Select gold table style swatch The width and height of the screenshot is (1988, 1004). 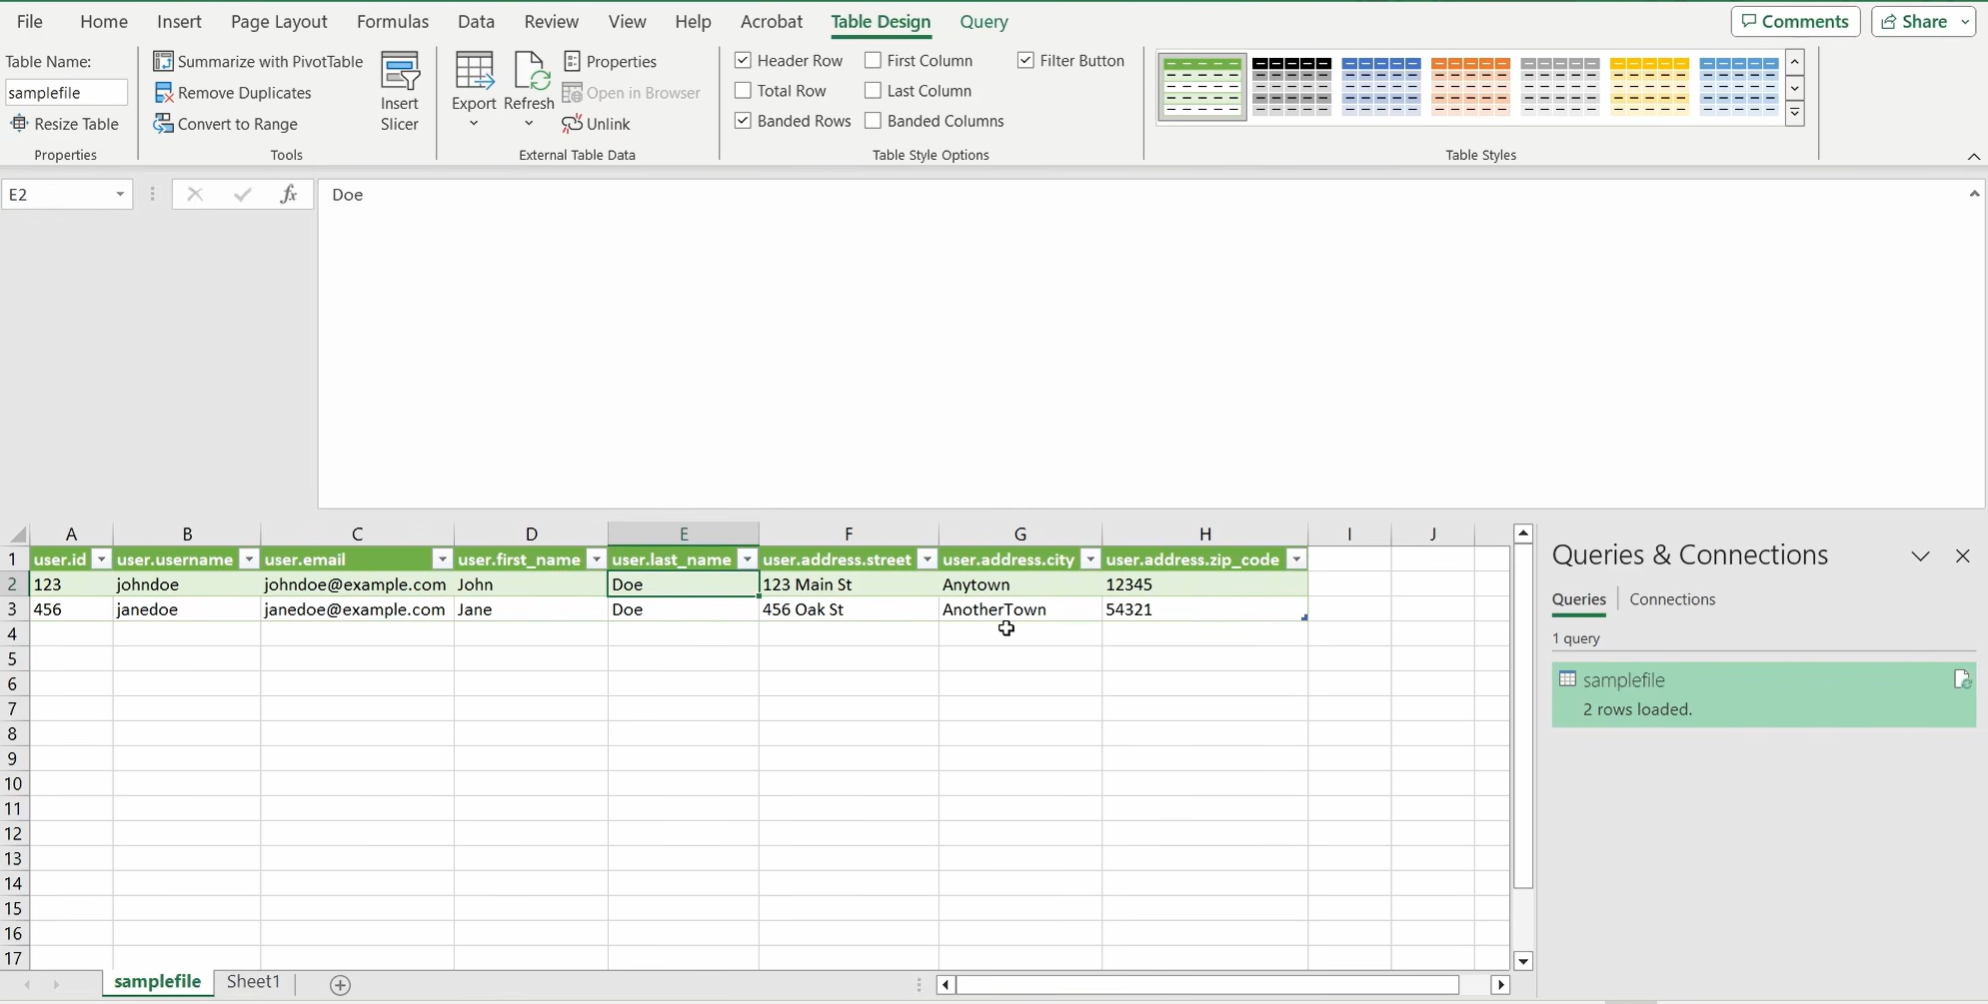[1650, 87]
